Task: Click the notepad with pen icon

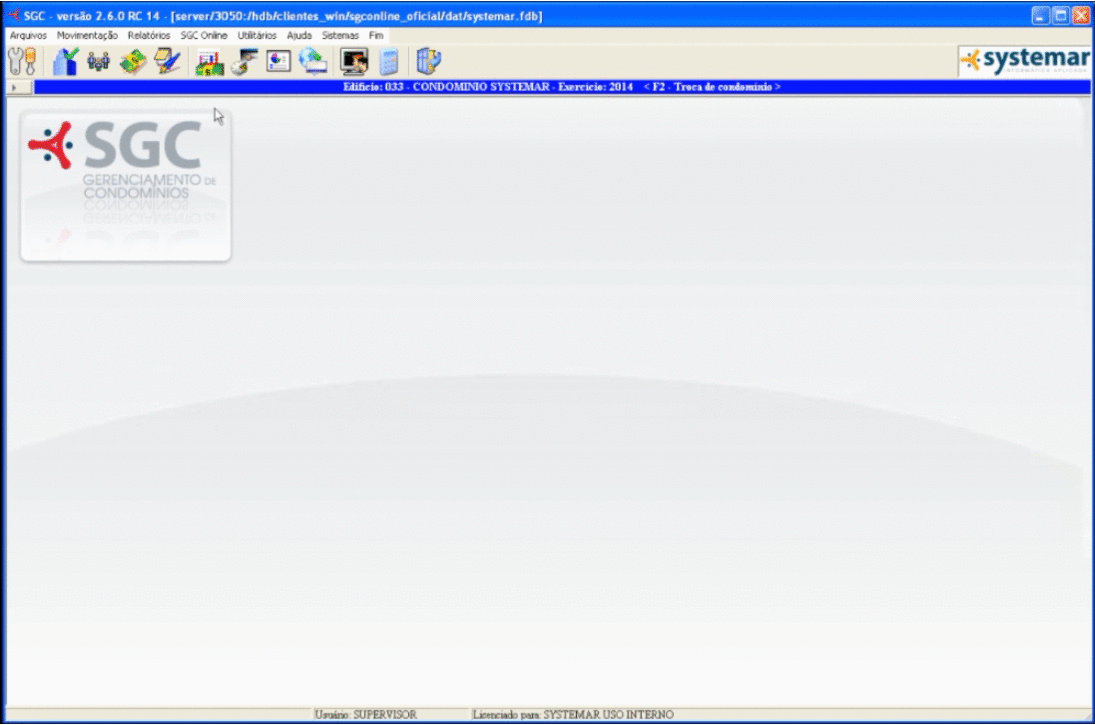Action: click(x=166, y=62)
